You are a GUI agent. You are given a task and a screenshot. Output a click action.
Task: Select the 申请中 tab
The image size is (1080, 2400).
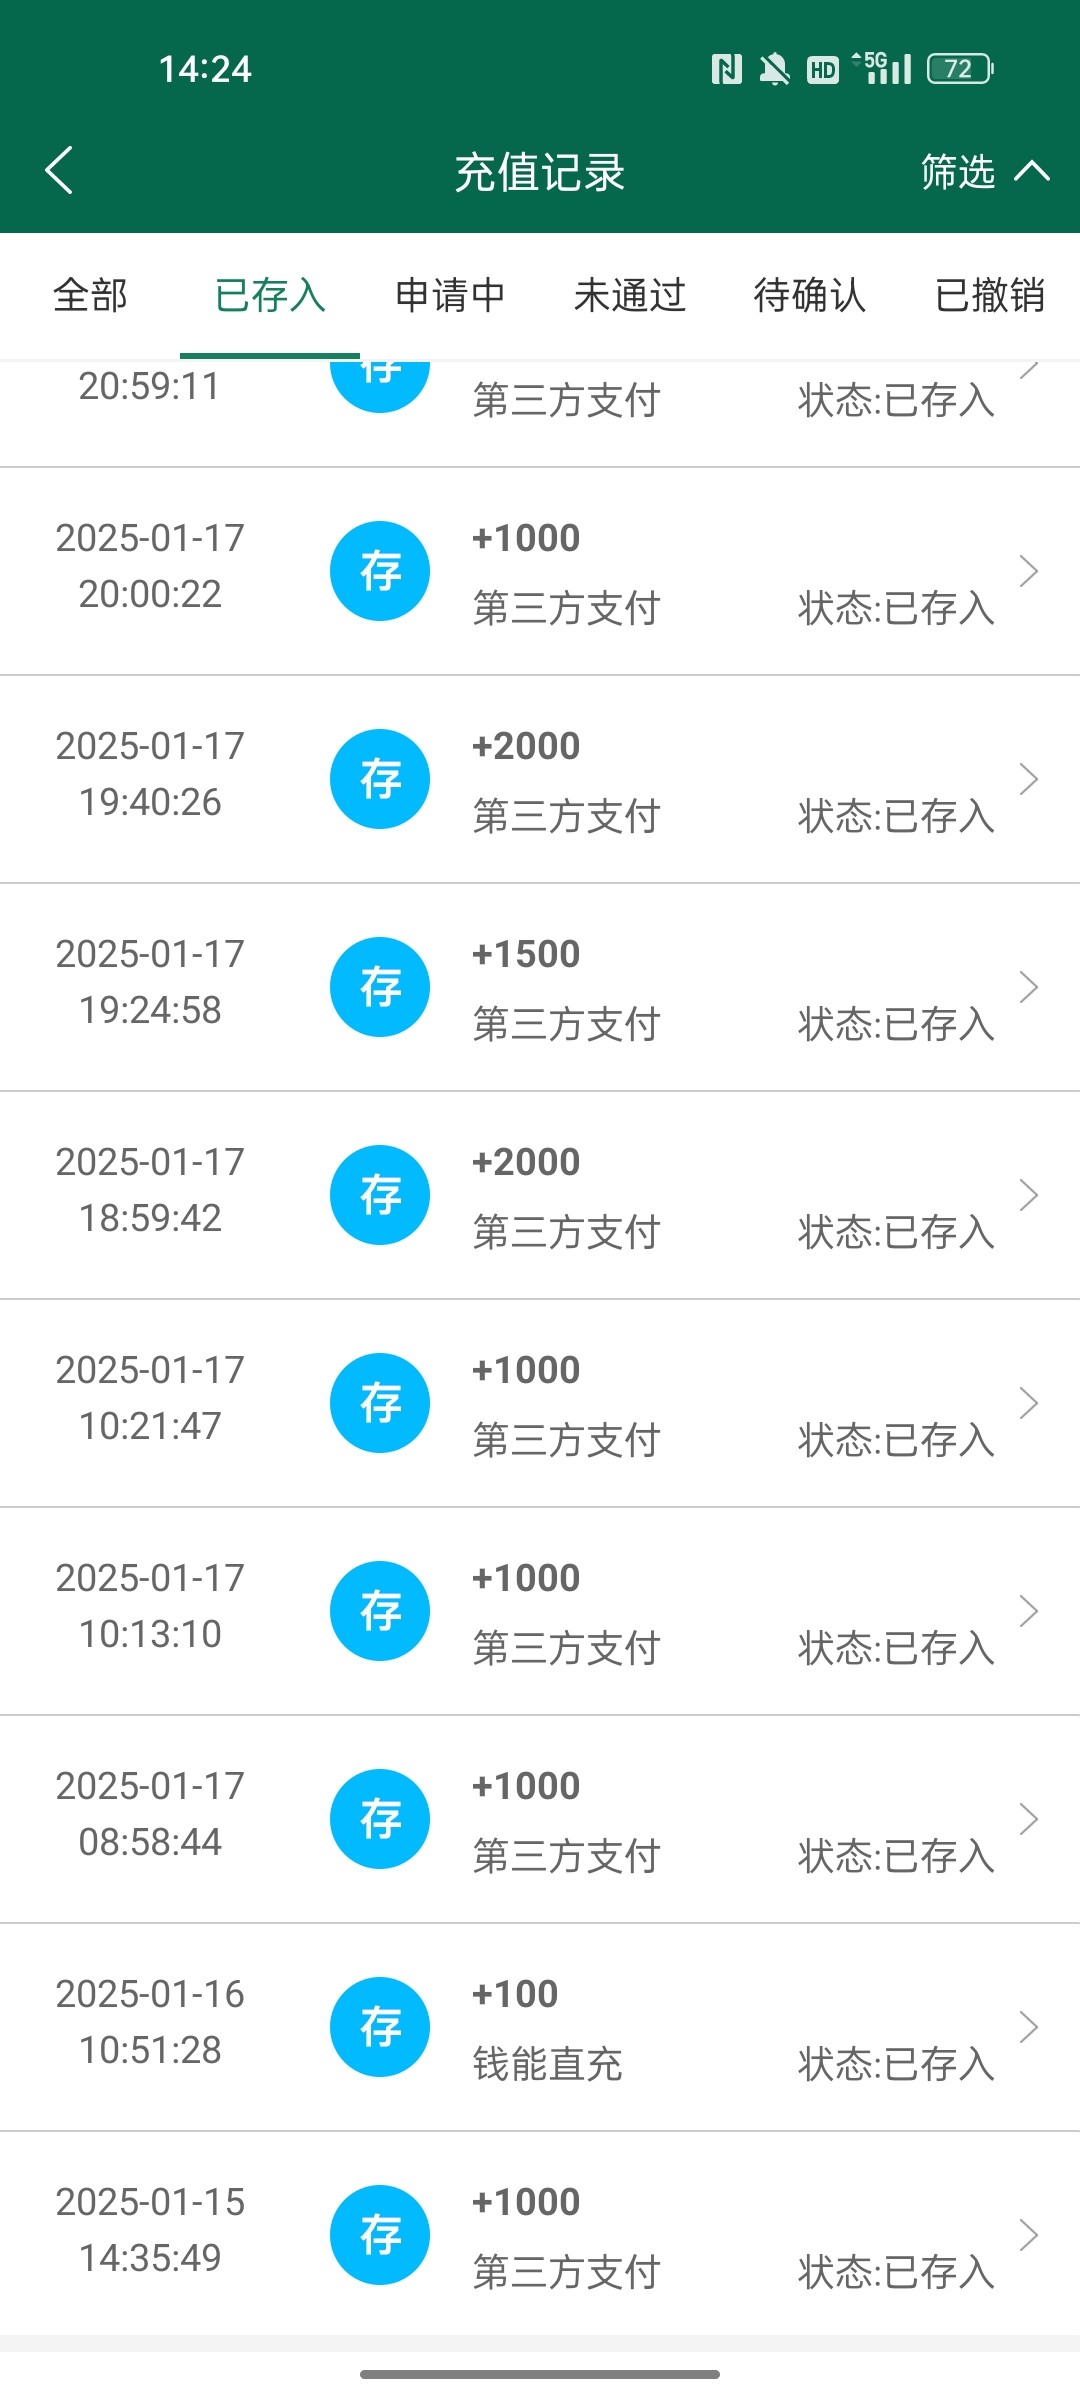[x=450, y=296]
